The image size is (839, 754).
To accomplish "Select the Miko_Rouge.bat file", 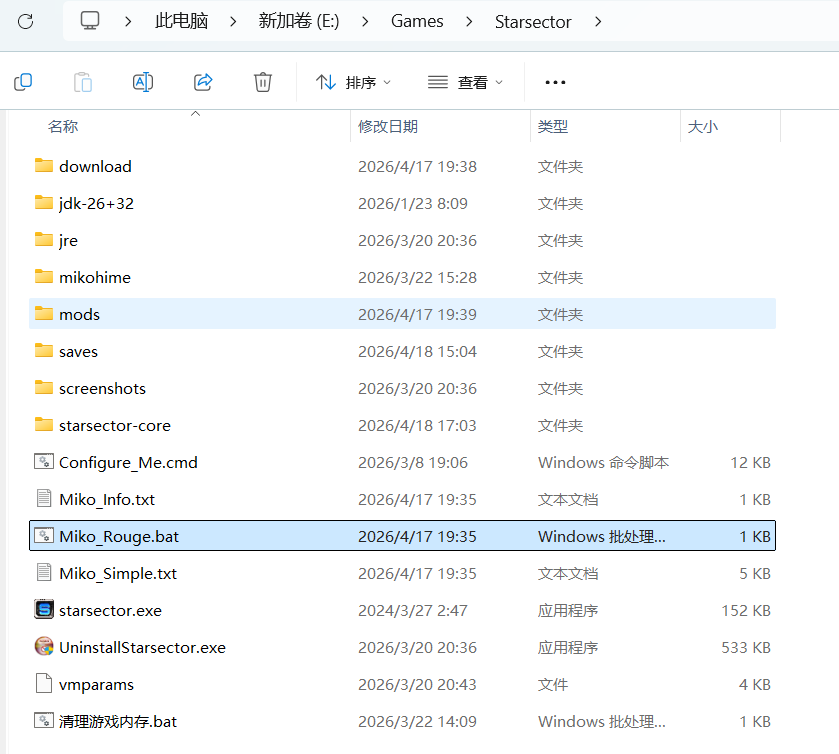I will coord(119,536).
